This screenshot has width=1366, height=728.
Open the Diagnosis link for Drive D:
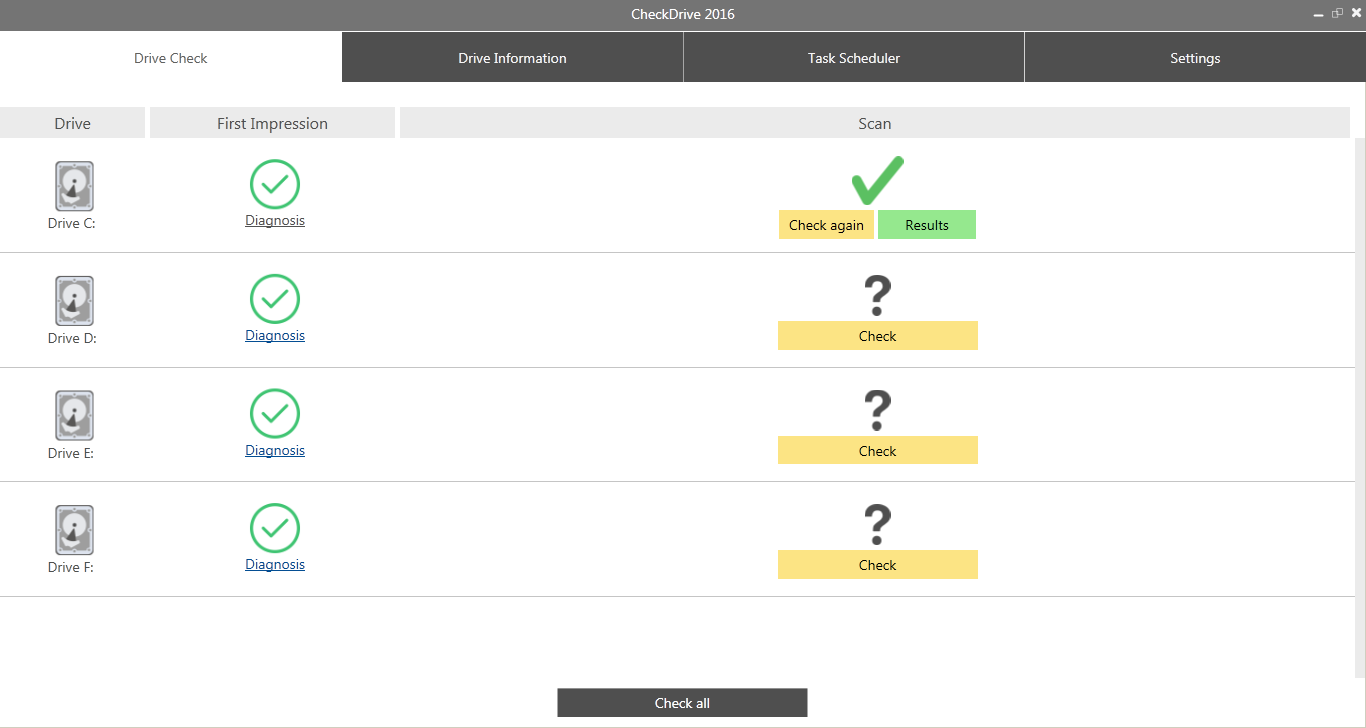click(275, 335)
